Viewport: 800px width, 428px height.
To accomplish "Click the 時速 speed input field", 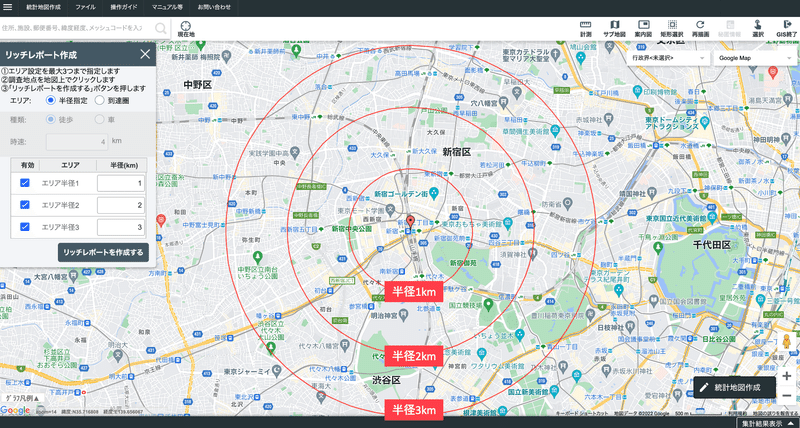I will coord(77,142).
